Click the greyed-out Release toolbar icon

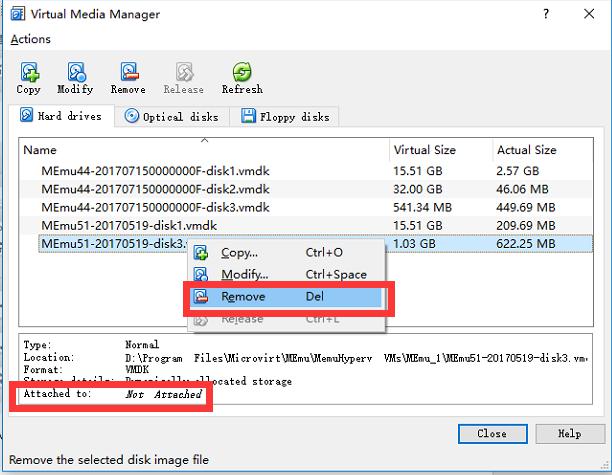(x=184, y=72)
